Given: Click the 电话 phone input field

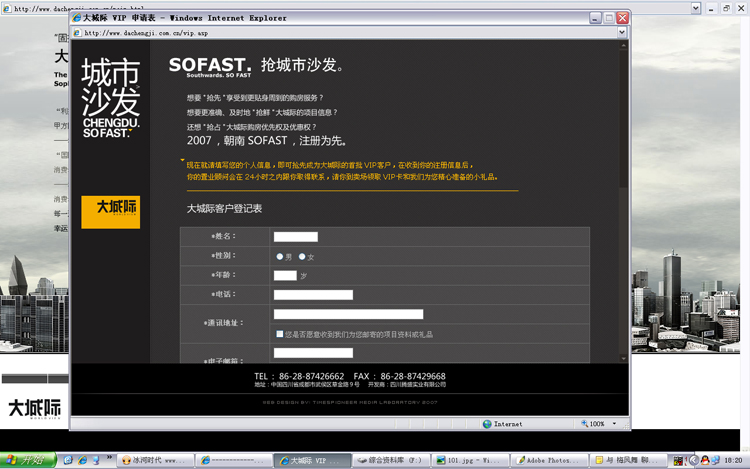Looking at the screenshot, I should [313, 295].
